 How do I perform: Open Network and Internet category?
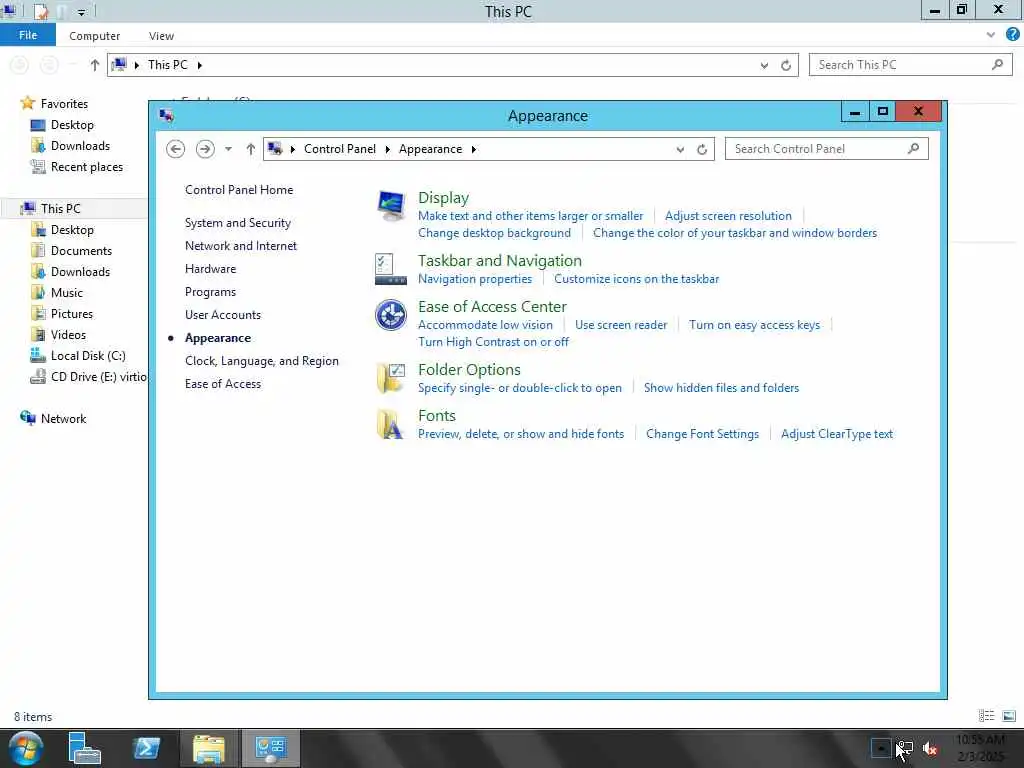(x=241, y=246)
